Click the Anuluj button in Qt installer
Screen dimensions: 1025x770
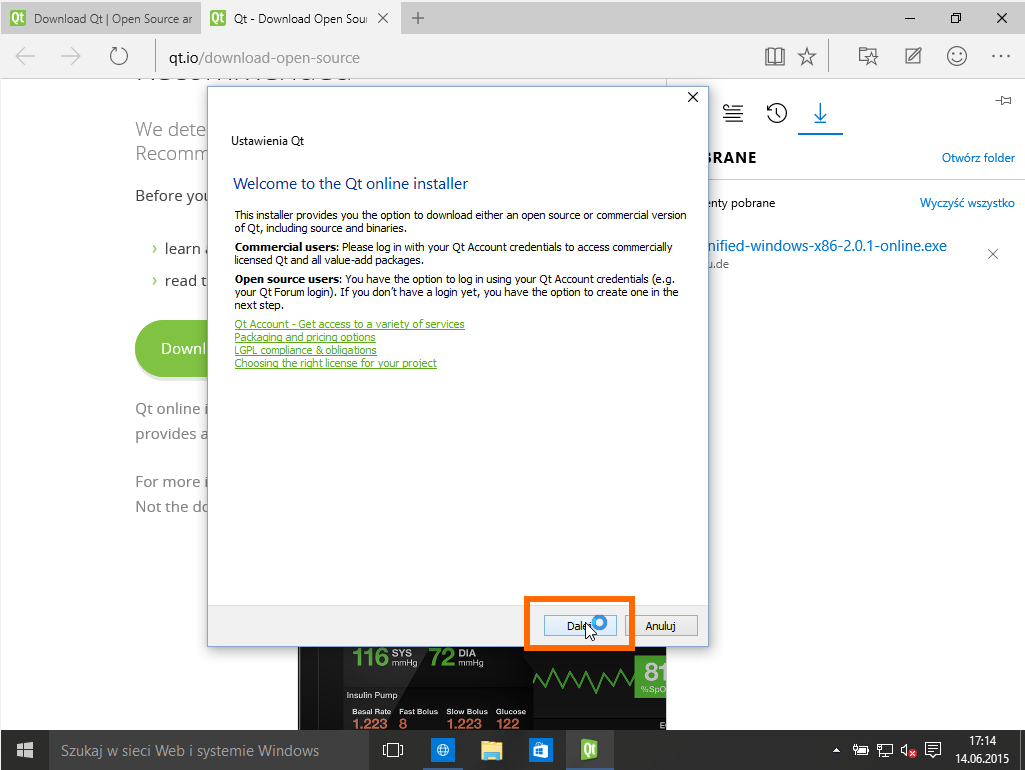(x=661, y=626)
